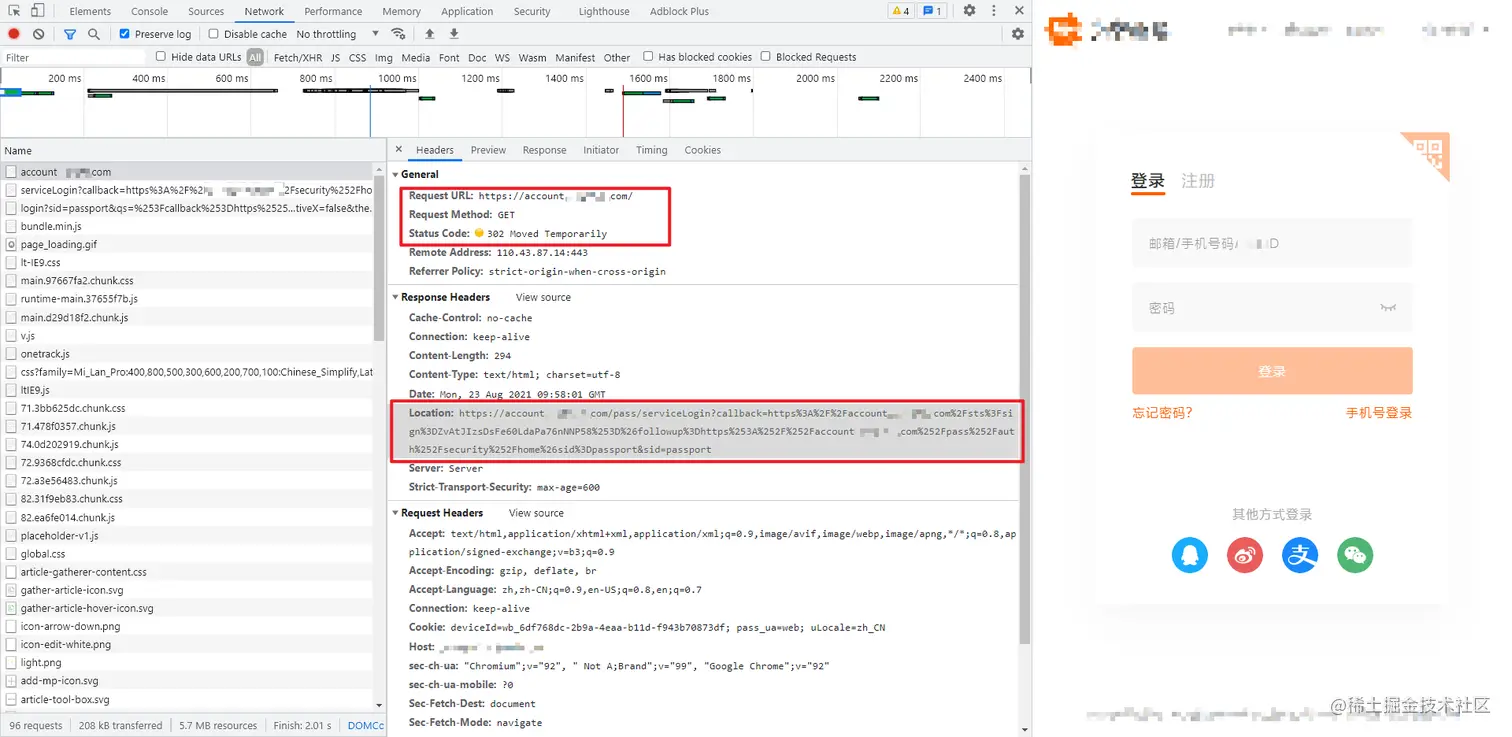Close the request details pane
This screenshot has width=1512, height=737.
click(398, 150)
